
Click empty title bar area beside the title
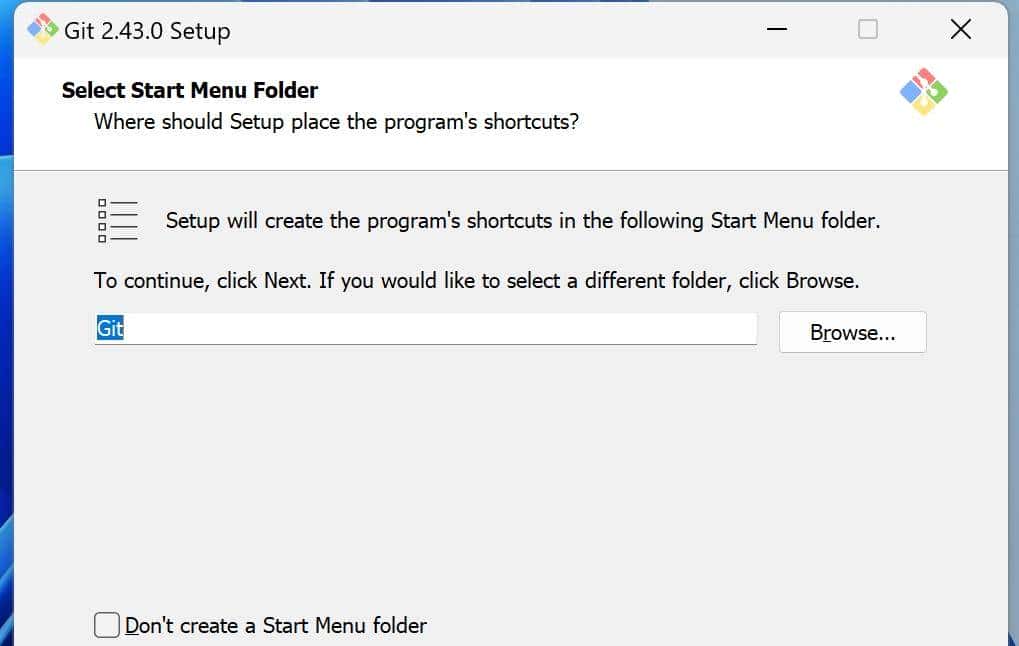point(500,30)
